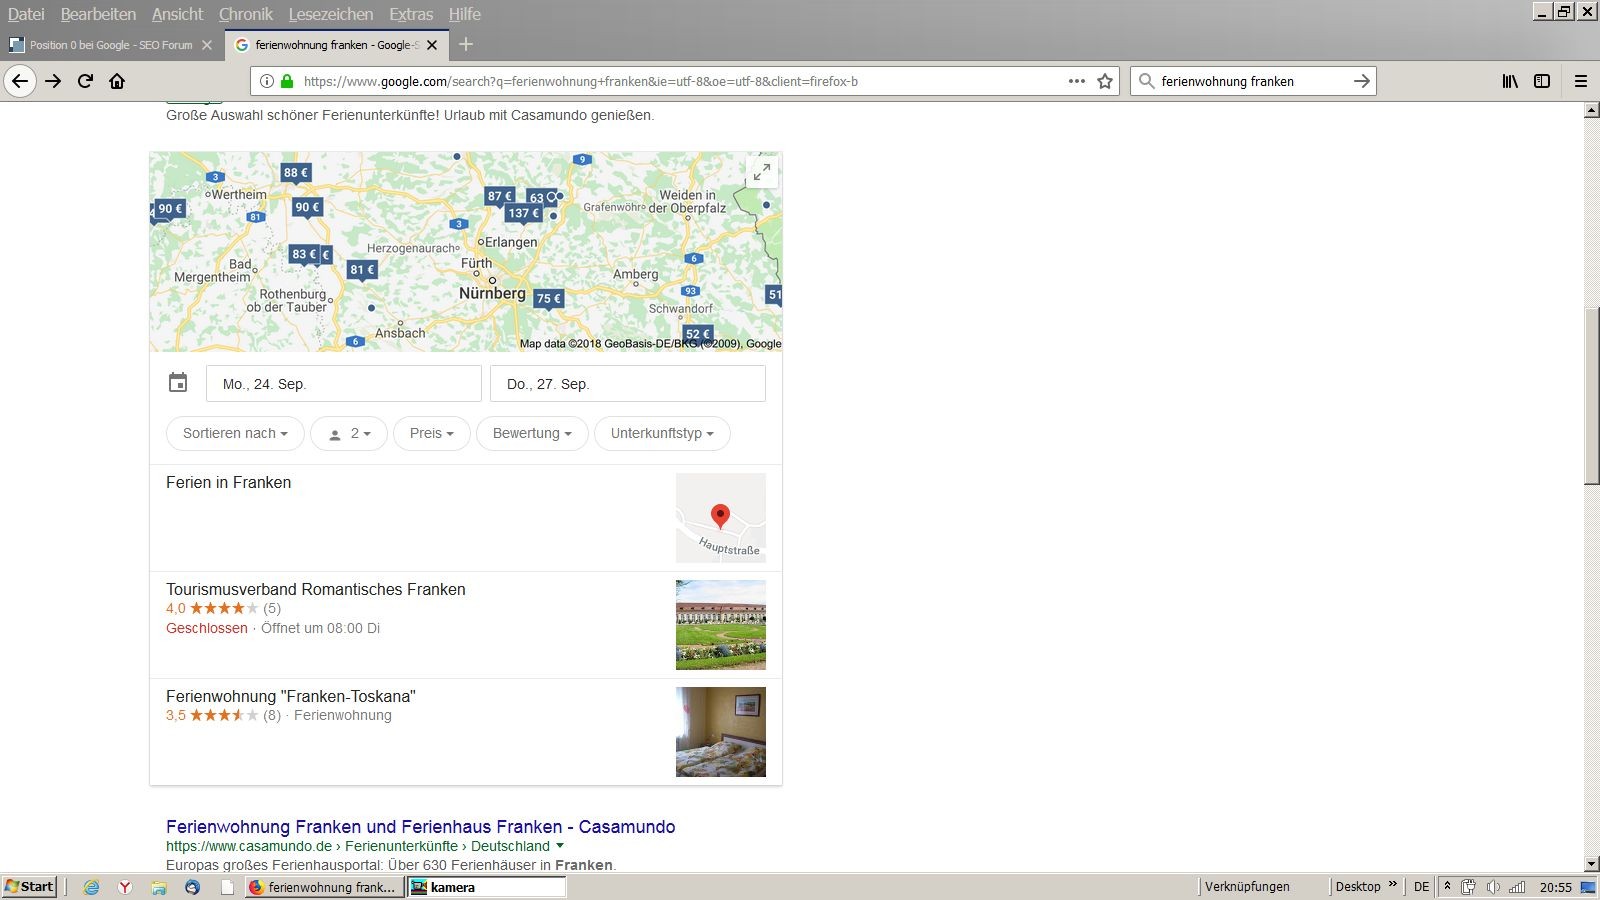Screen dimensions: 1600x900
Task: Open the folder icon in quick launch
Action: [x=158, y=887]
